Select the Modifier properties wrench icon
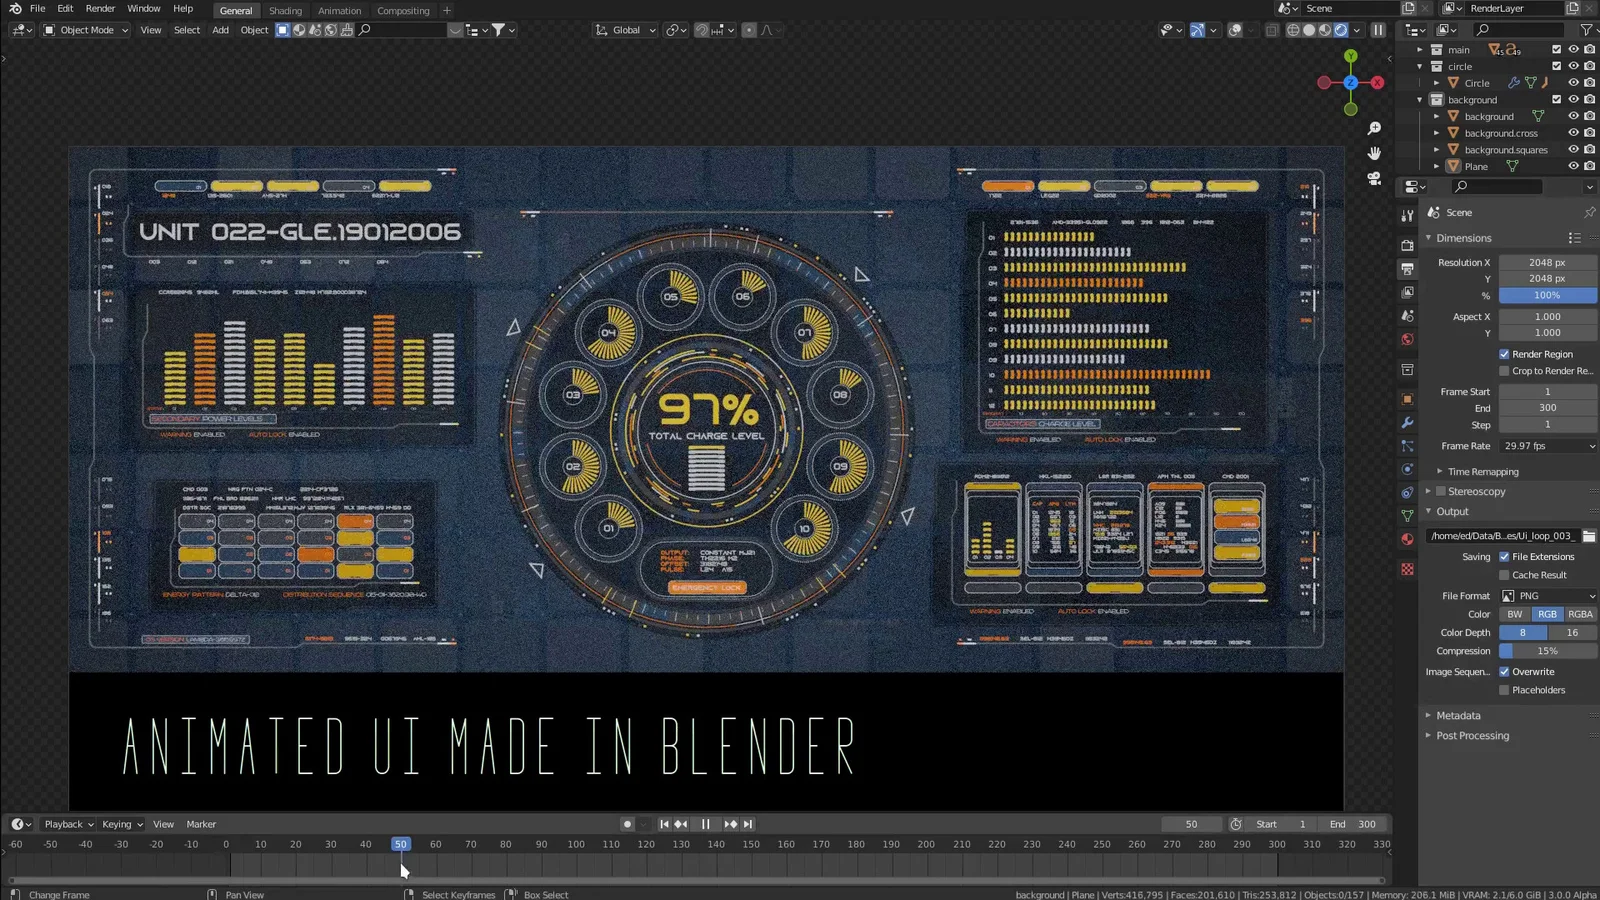The width and height of the screenshot is (1600, 900). (x=1407, y=420)
